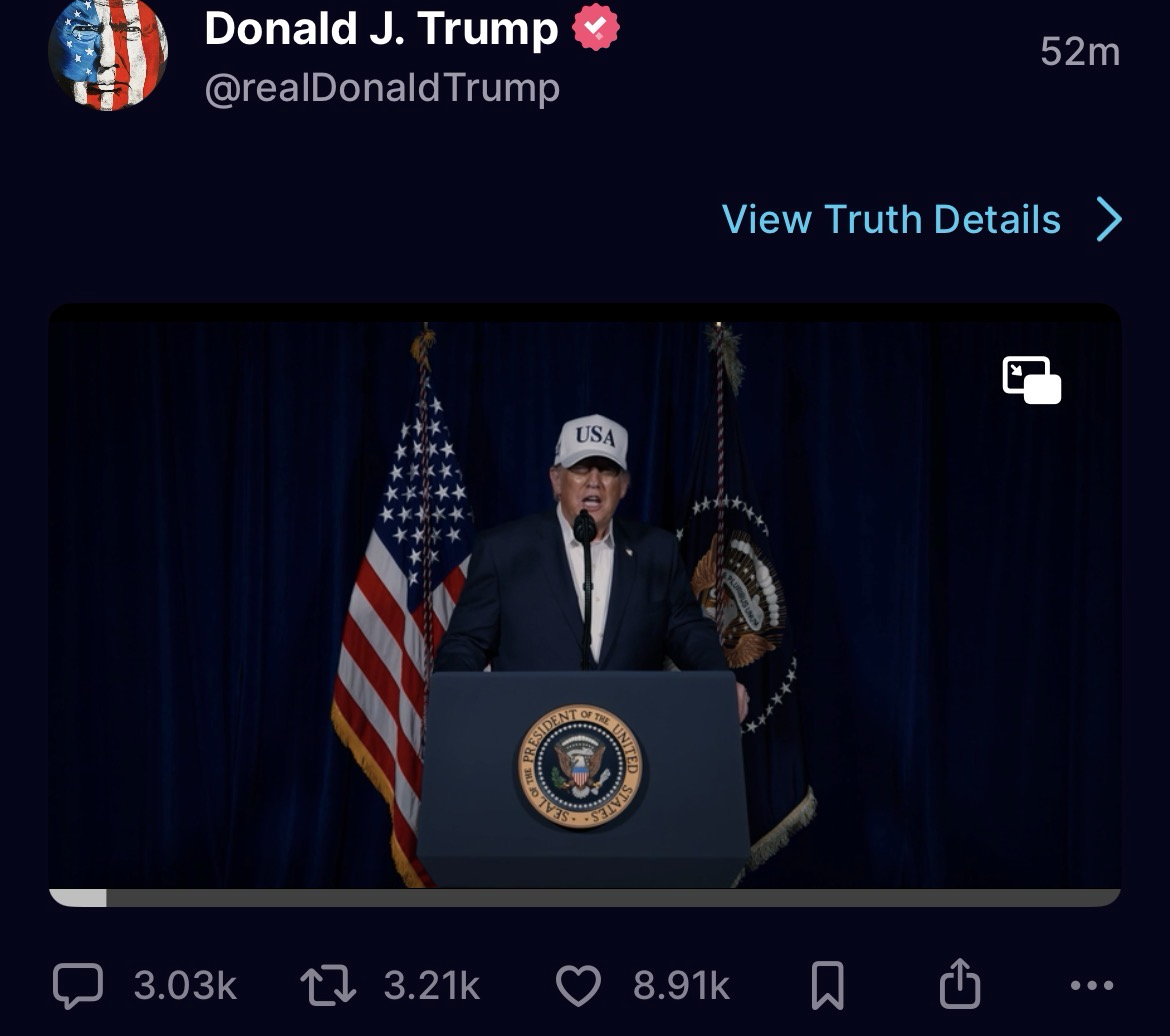This screenshot has width=1170, height=1036.
Task: View the 8.91k likes count
Action: (681, 985)
